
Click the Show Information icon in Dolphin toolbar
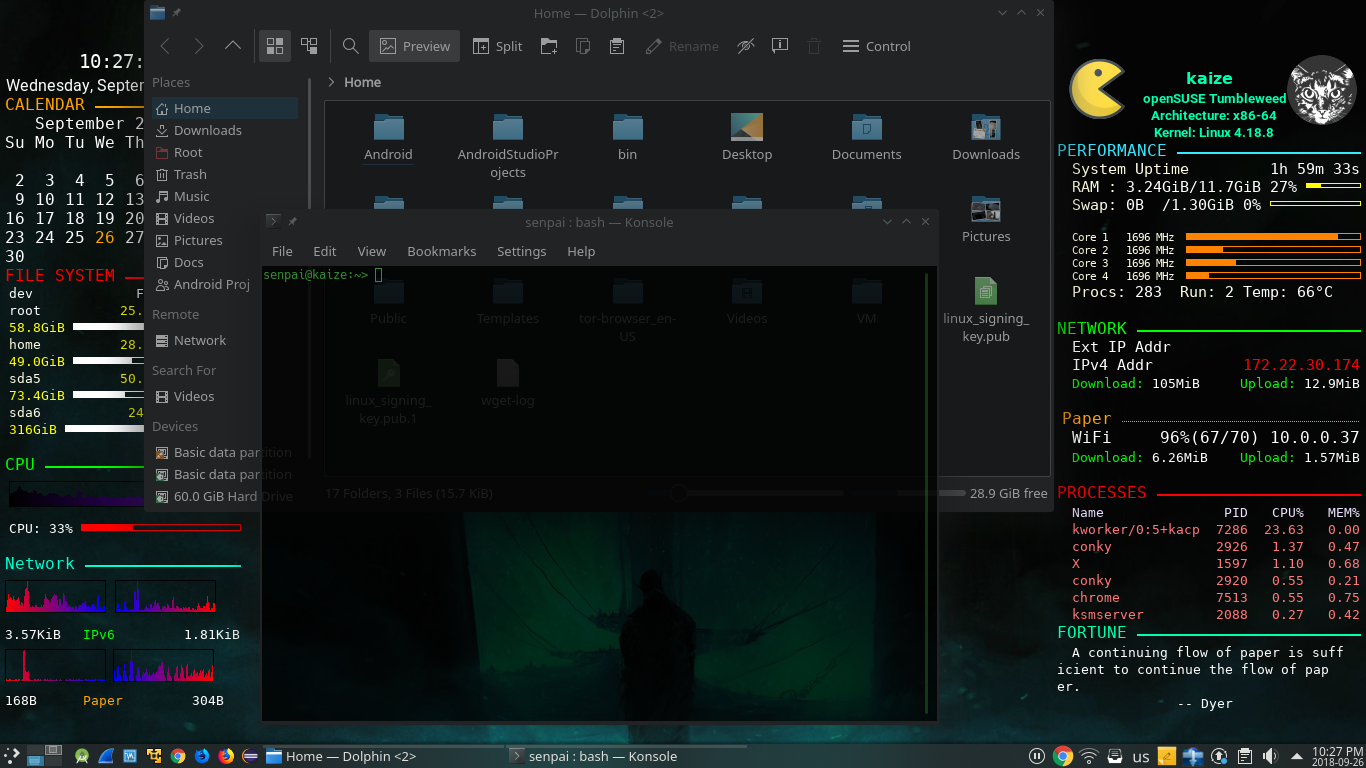tap(780, 46)
